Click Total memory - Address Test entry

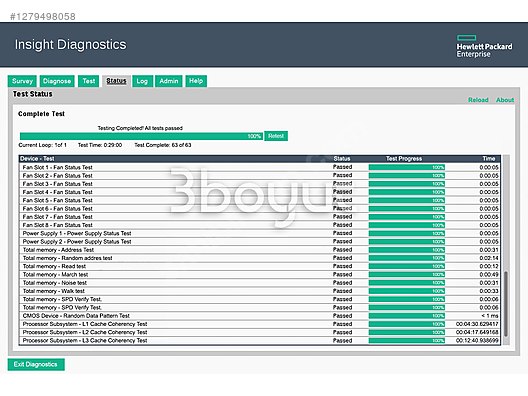[259, 250]
